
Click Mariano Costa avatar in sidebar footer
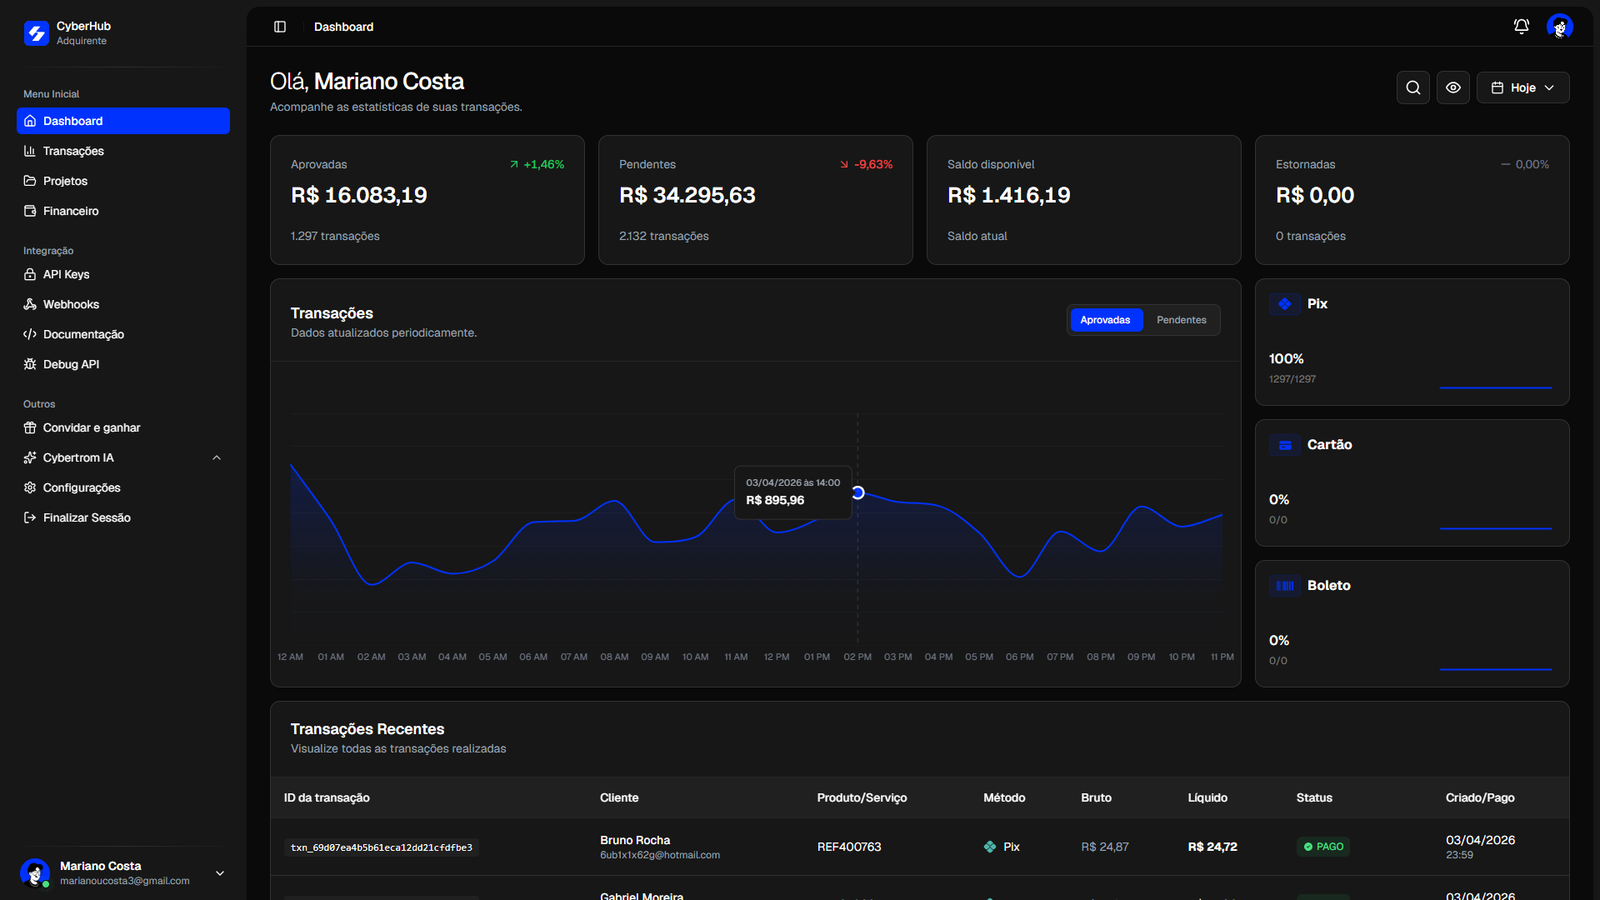coord(35,873)
